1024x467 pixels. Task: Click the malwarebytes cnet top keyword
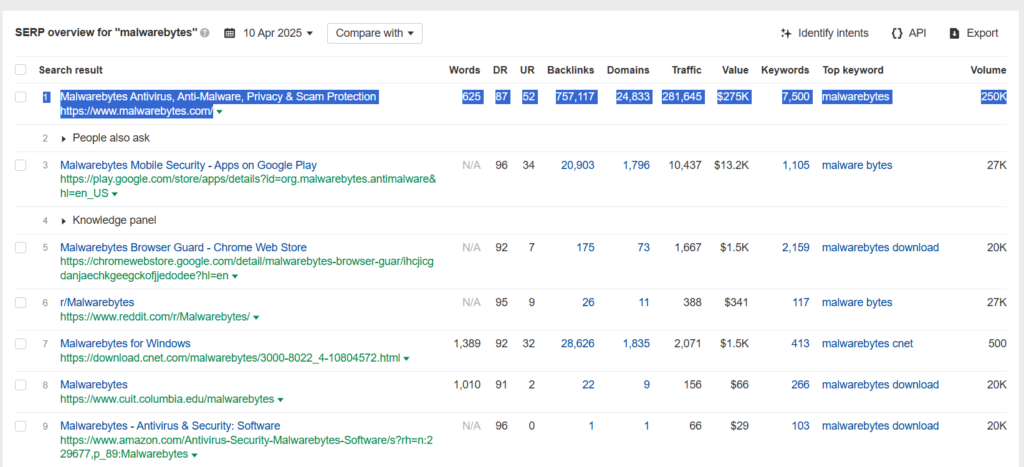(x=867, y=344)
